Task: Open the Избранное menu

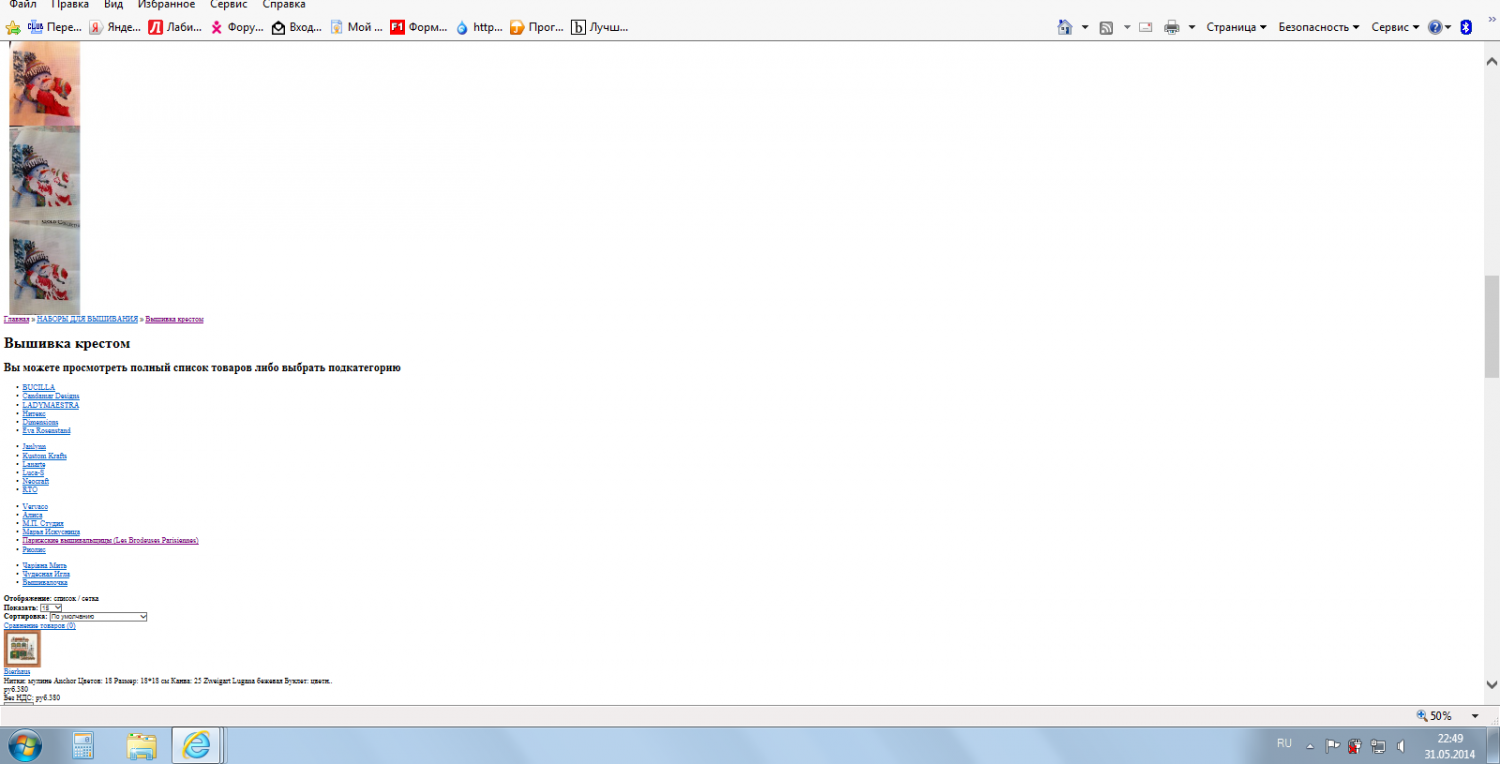Action: point(166,5)
